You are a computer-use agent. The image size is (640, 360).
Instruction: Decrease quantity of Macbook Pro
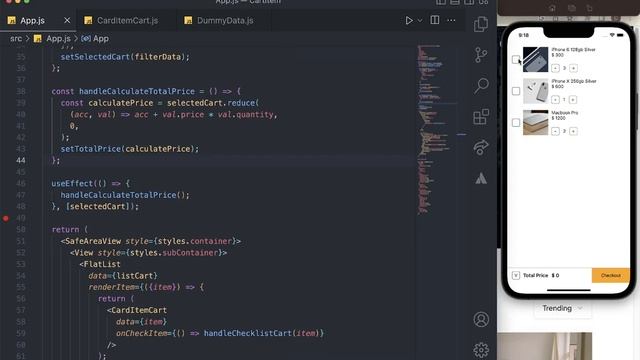tap(555, 131)
